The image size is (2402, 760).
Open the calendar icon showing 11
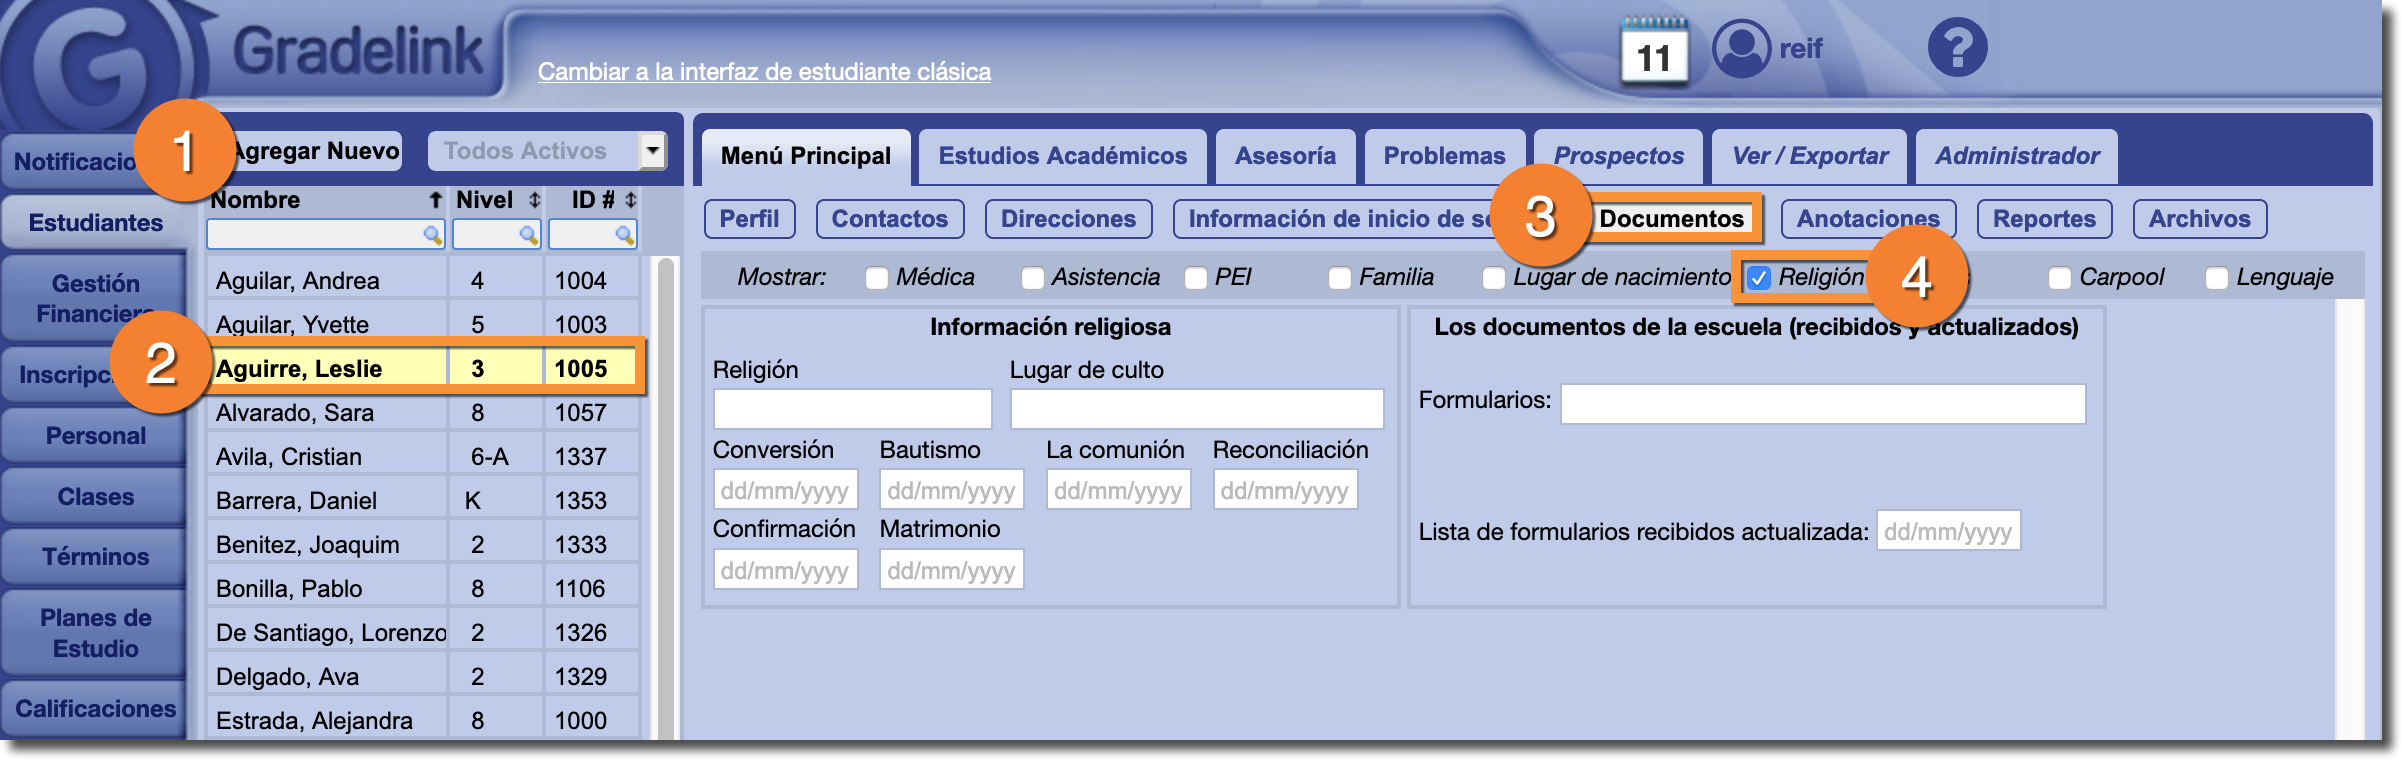[1654, 52]
